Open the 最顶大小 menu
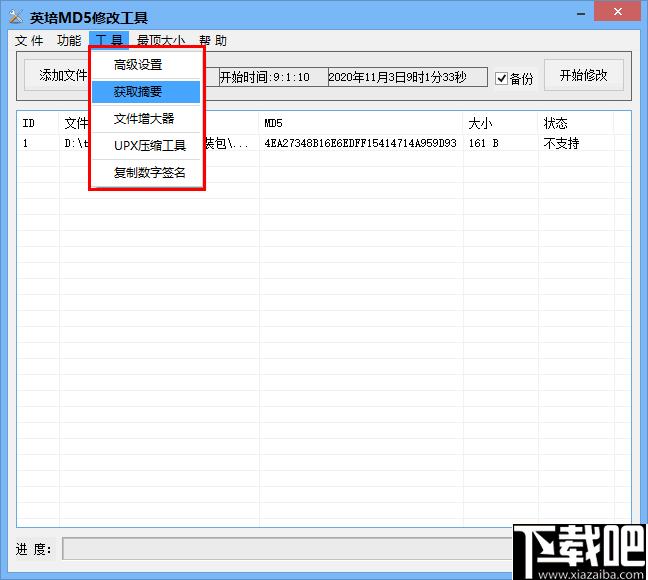This screenshot has width=648, height=580. pos(161,41)
